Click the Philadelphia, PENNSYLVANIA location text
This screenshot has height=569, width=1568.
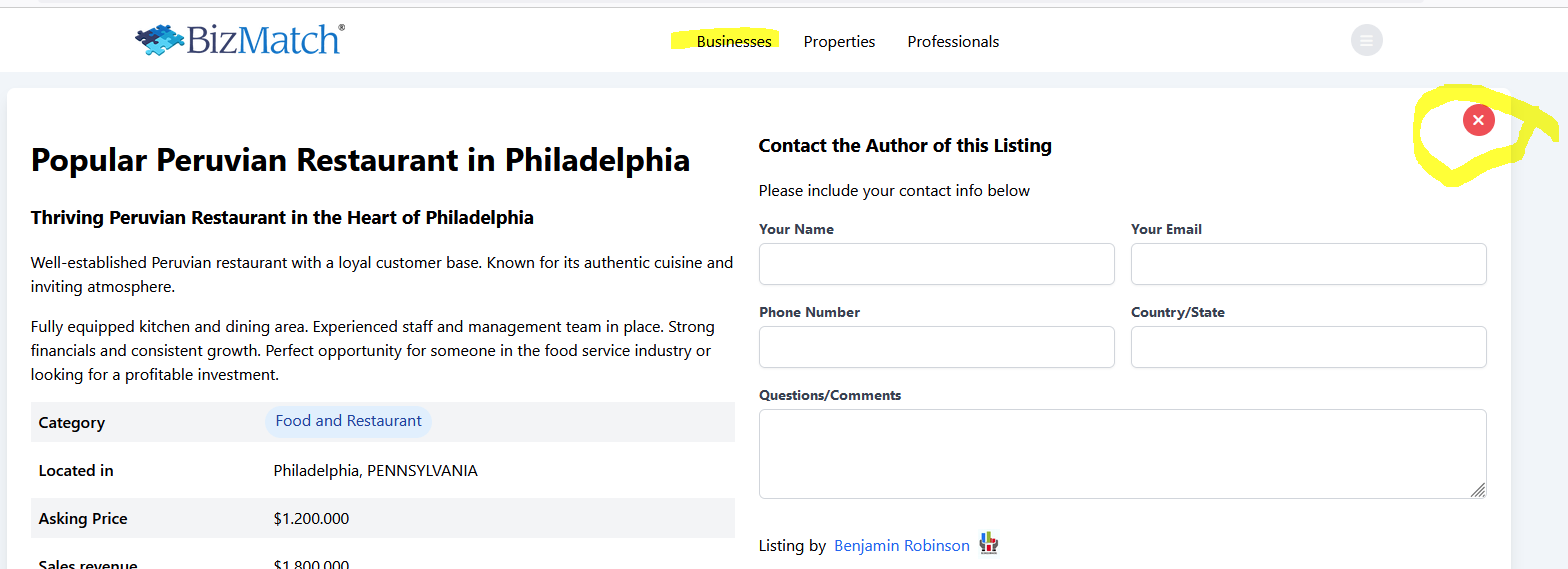[x=375, y=470]
